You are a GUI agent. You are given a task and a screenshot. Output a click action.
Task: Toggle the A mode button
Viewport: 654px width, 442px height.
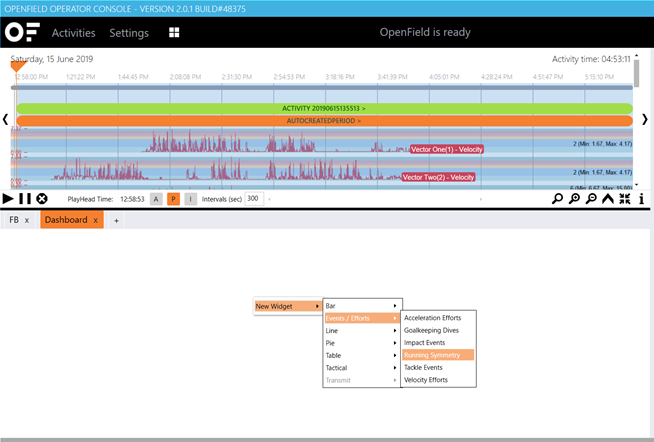click(156, 199)
